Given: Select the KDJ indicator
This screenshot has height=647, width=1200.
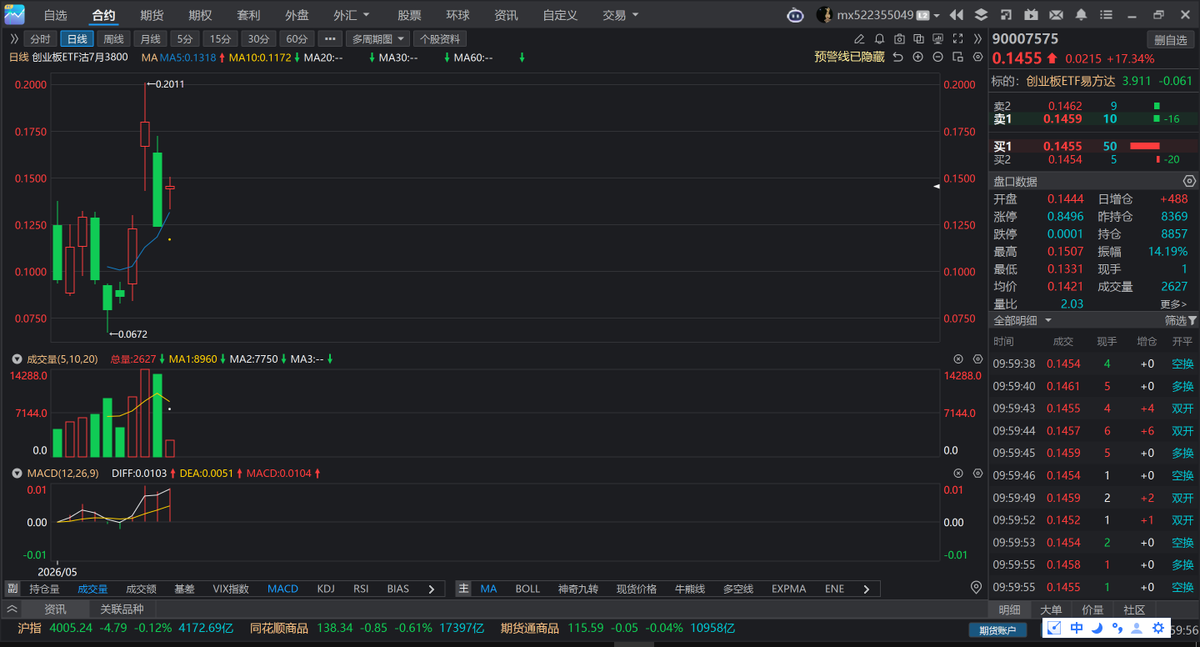Looking at the screenshot, I should [x=326, y=589].
